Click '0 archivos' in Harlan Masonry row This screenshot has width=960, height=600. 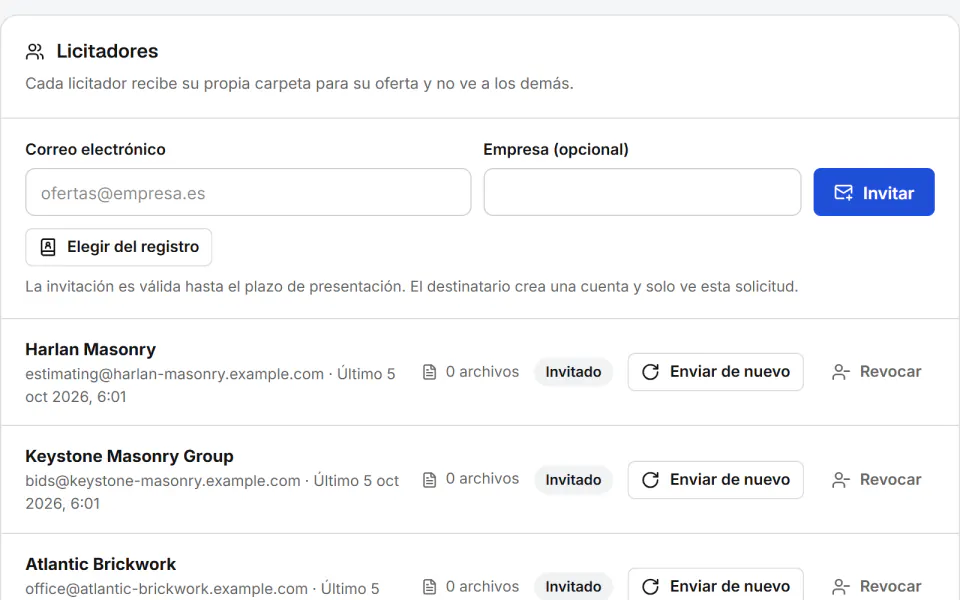[x=482, y=372]
